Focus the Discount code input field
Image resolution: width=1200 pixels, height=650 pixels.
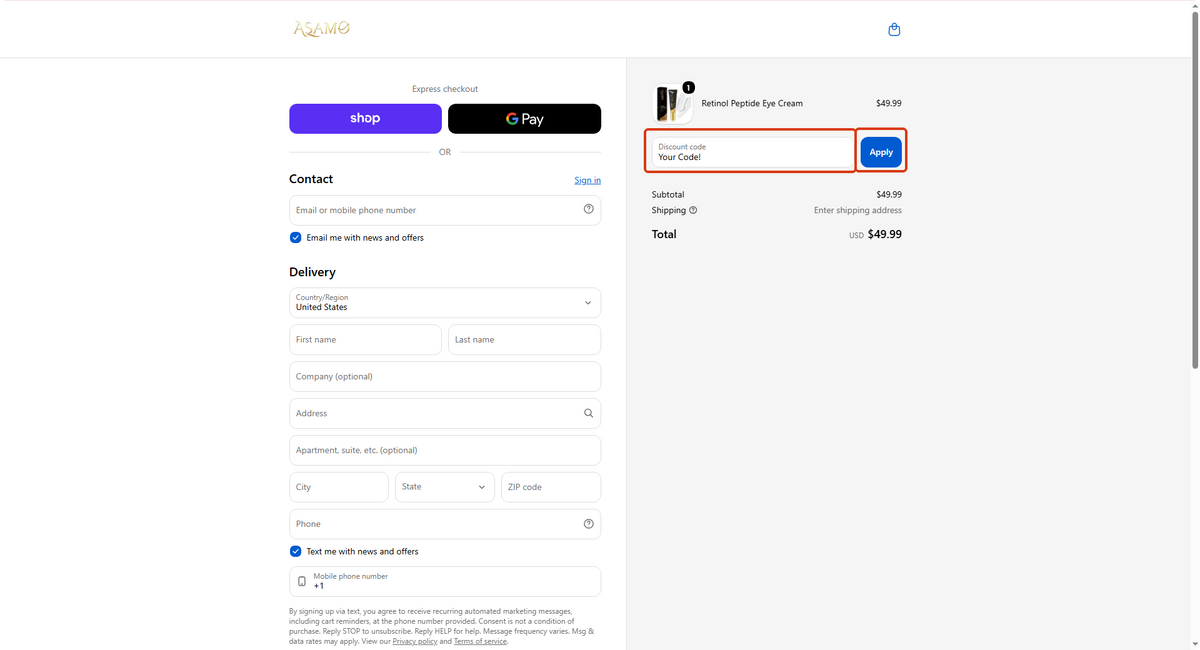click(x=752, y=152)
